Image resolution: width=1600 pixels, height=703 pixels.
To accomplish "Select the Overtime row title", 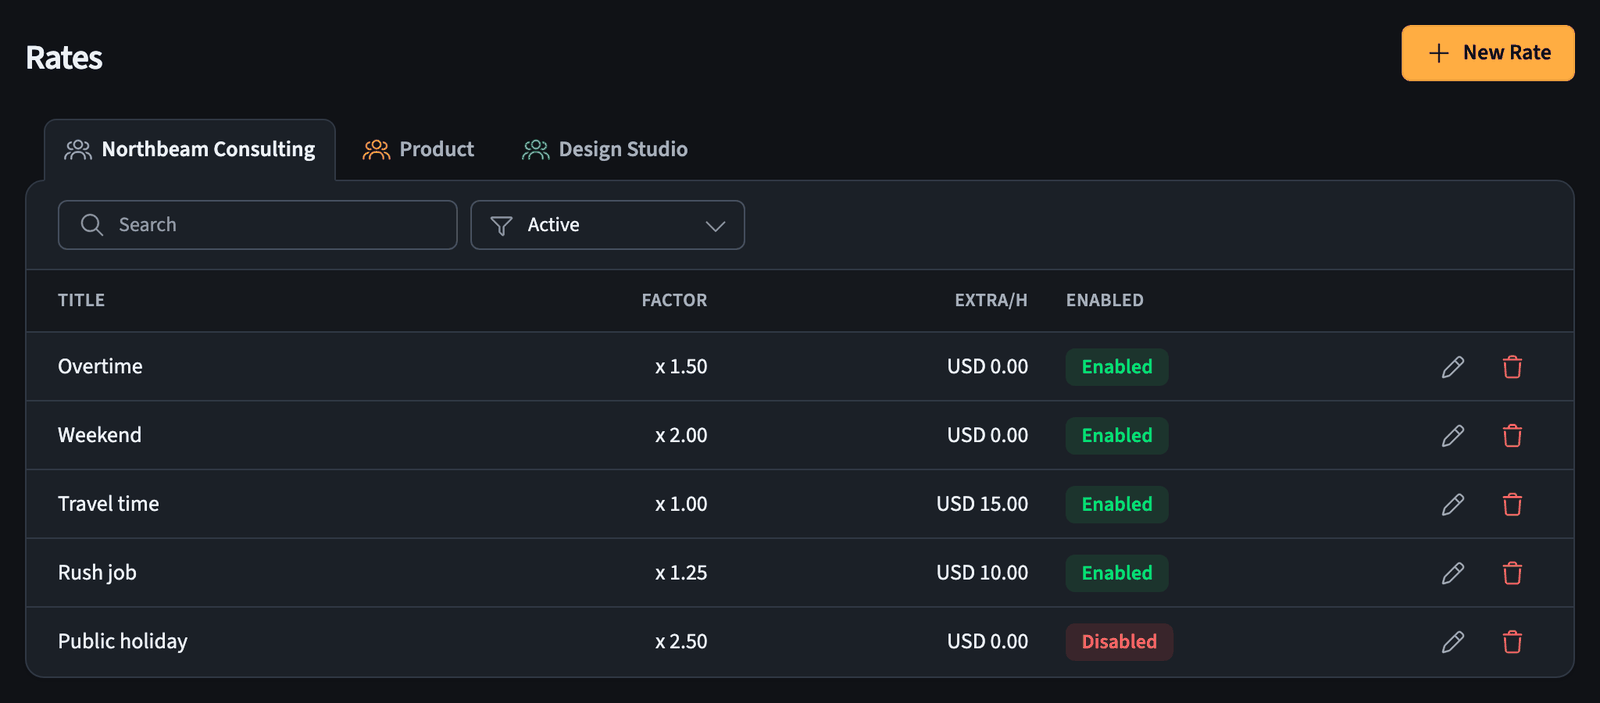I will [100, 367].
